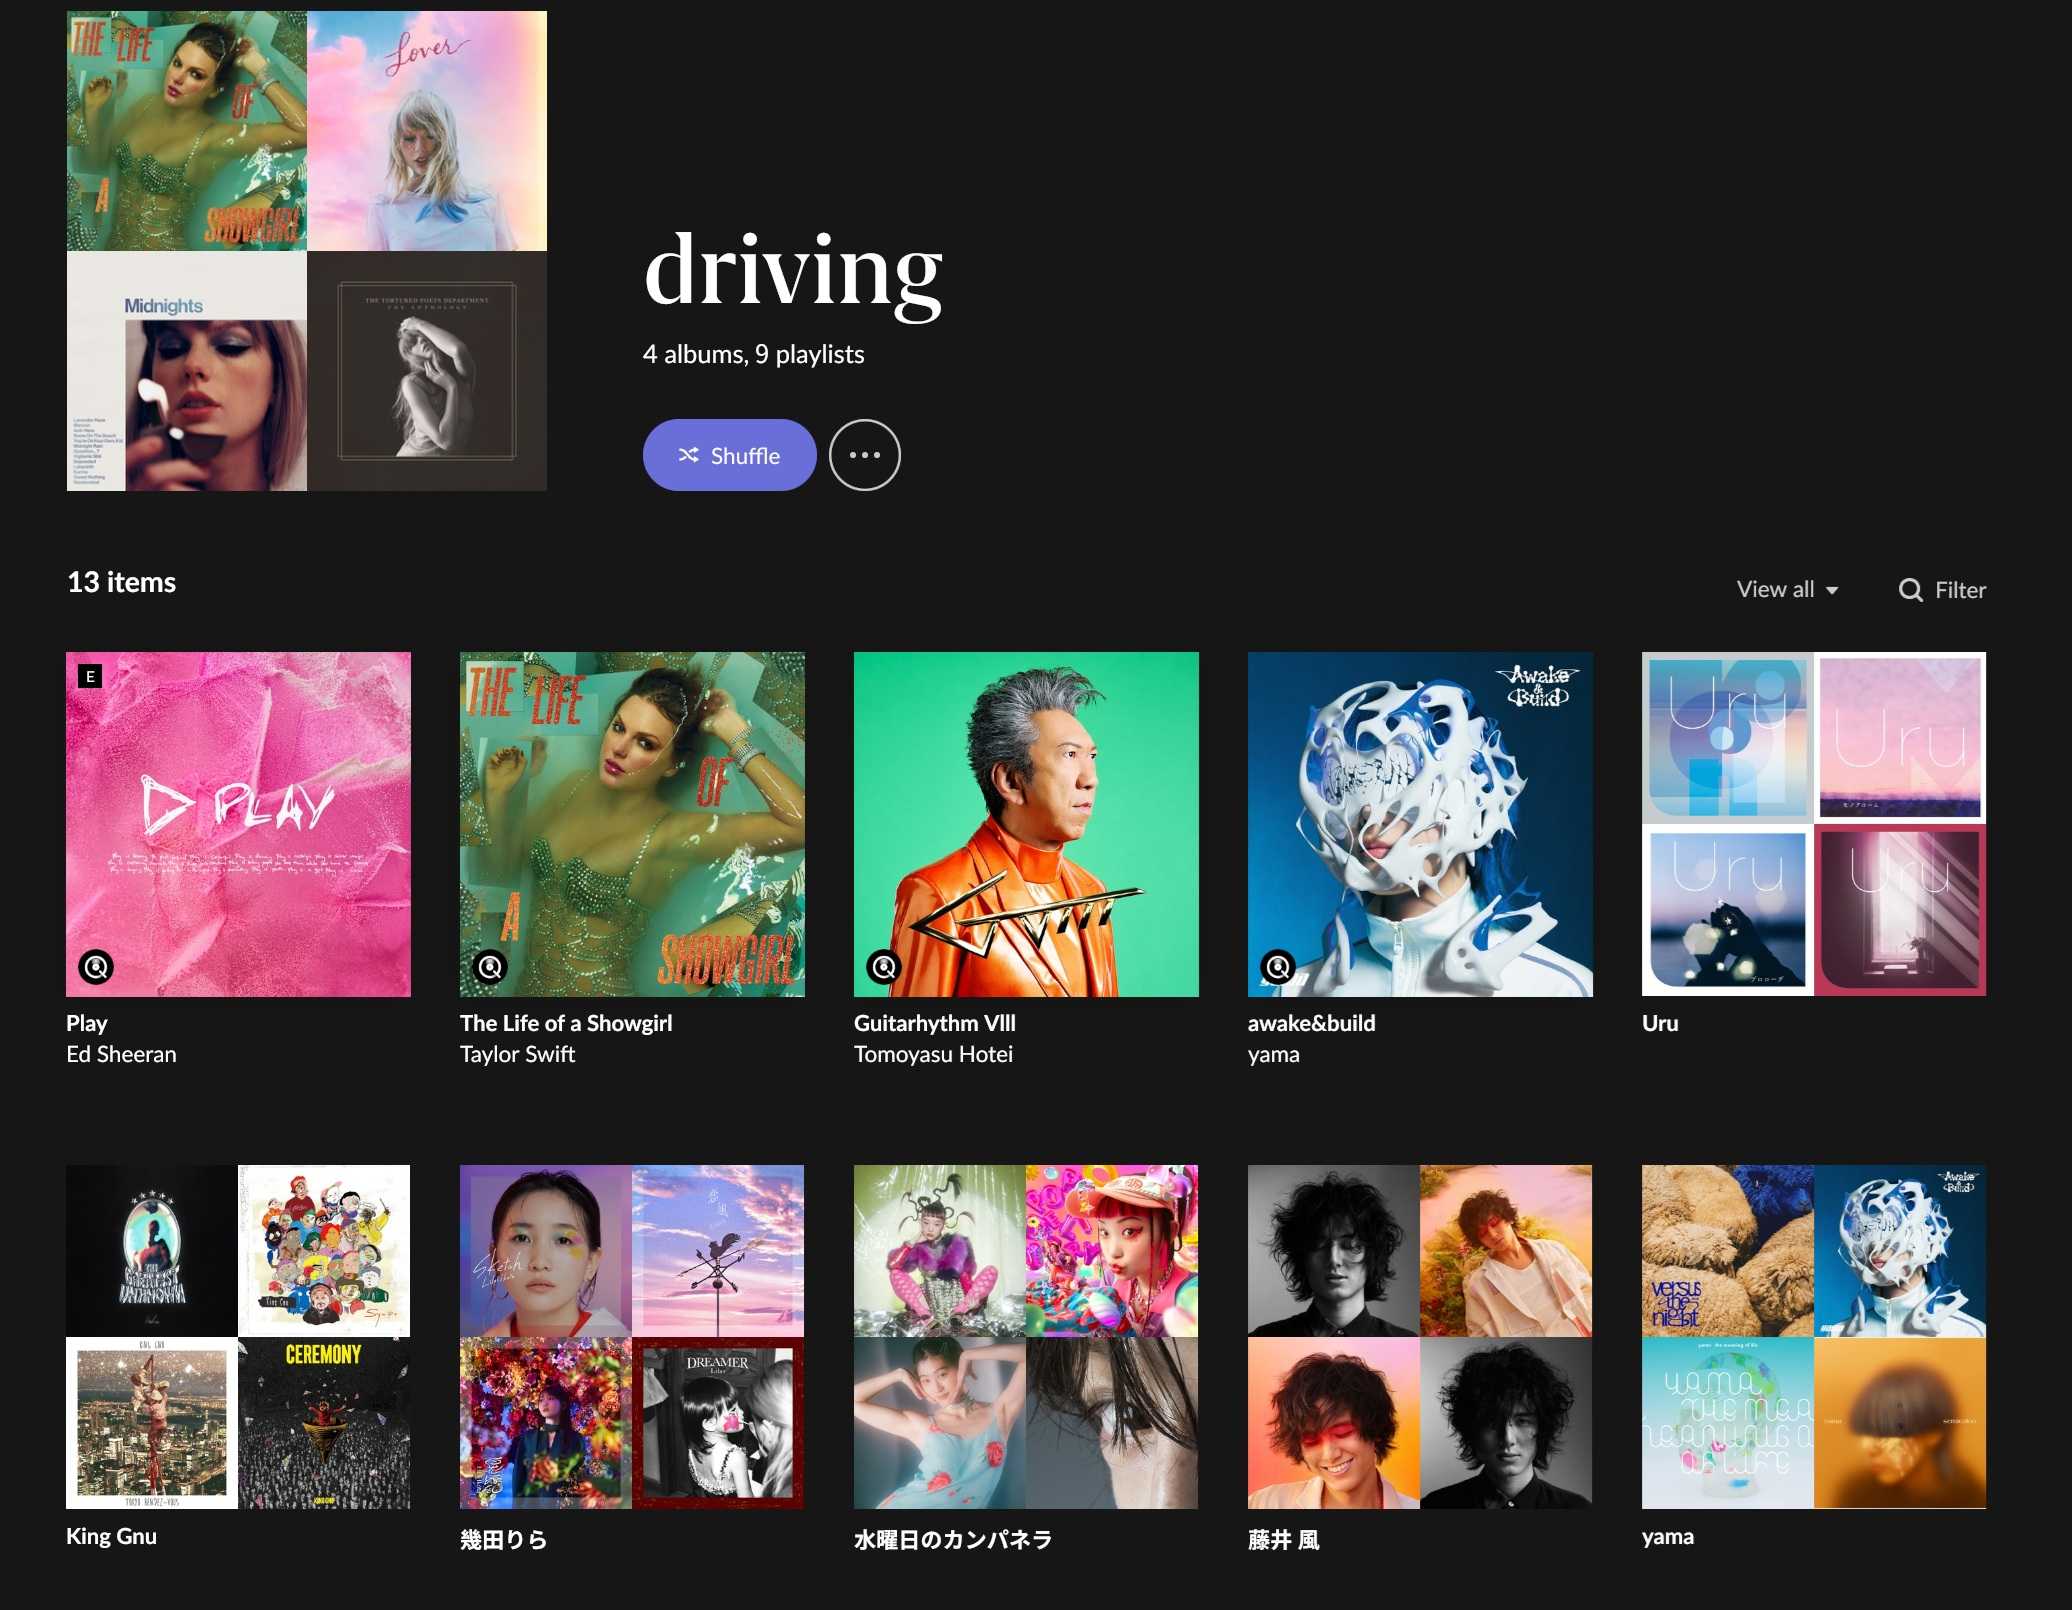This screenshot has height=1610, width=2072.
Task: Click the Qobuz badge on Showgirl cover
Action: coord(490,967)
